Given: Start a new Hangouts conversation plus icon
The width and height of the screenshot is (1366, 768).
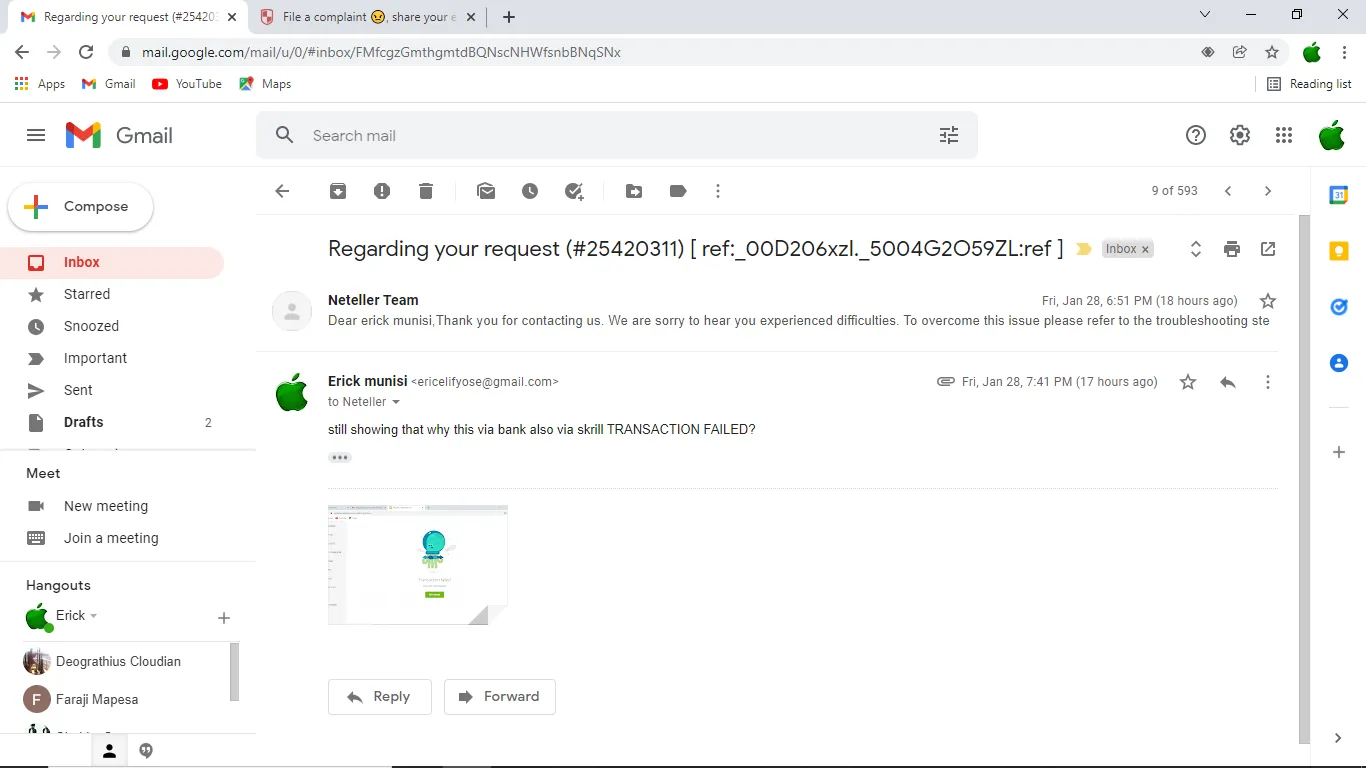Looking at the screenshot, I should tap(224, 618).
